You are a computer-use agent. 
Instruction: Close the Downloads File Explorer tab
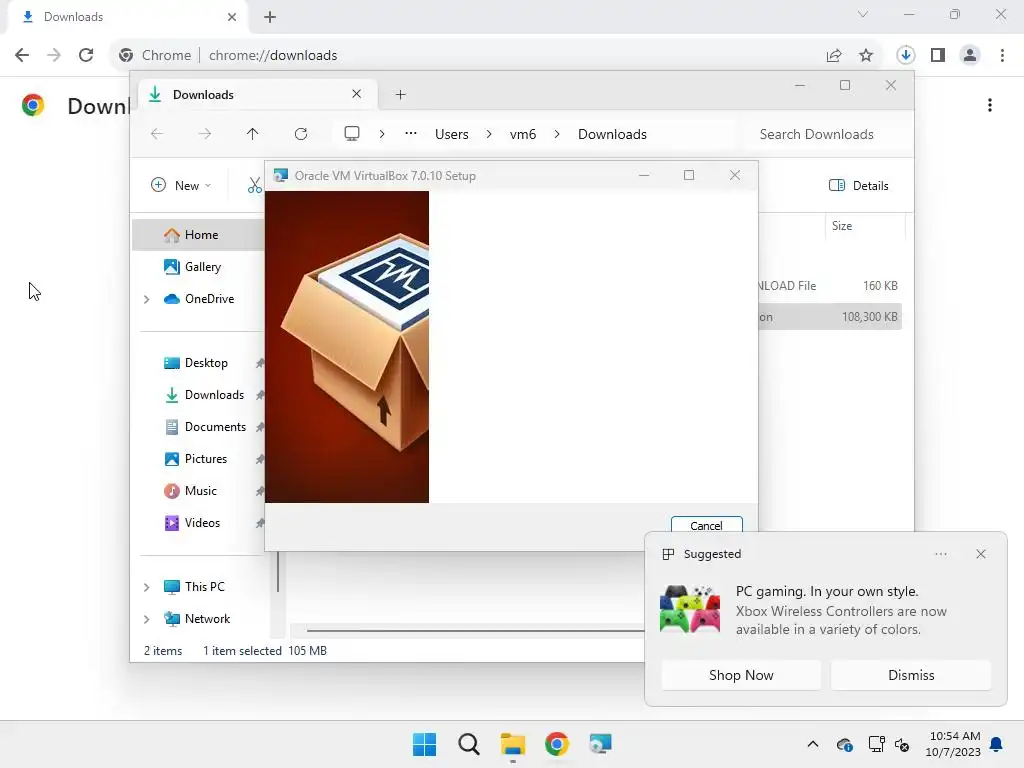pyautogui.click(x=357, y=94)
